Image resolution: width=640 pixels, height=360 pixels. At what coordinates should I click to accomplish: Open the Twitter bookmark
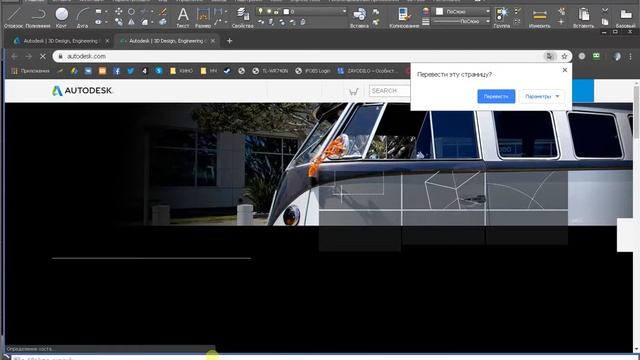pyautogui.click(x=131, y=71)
